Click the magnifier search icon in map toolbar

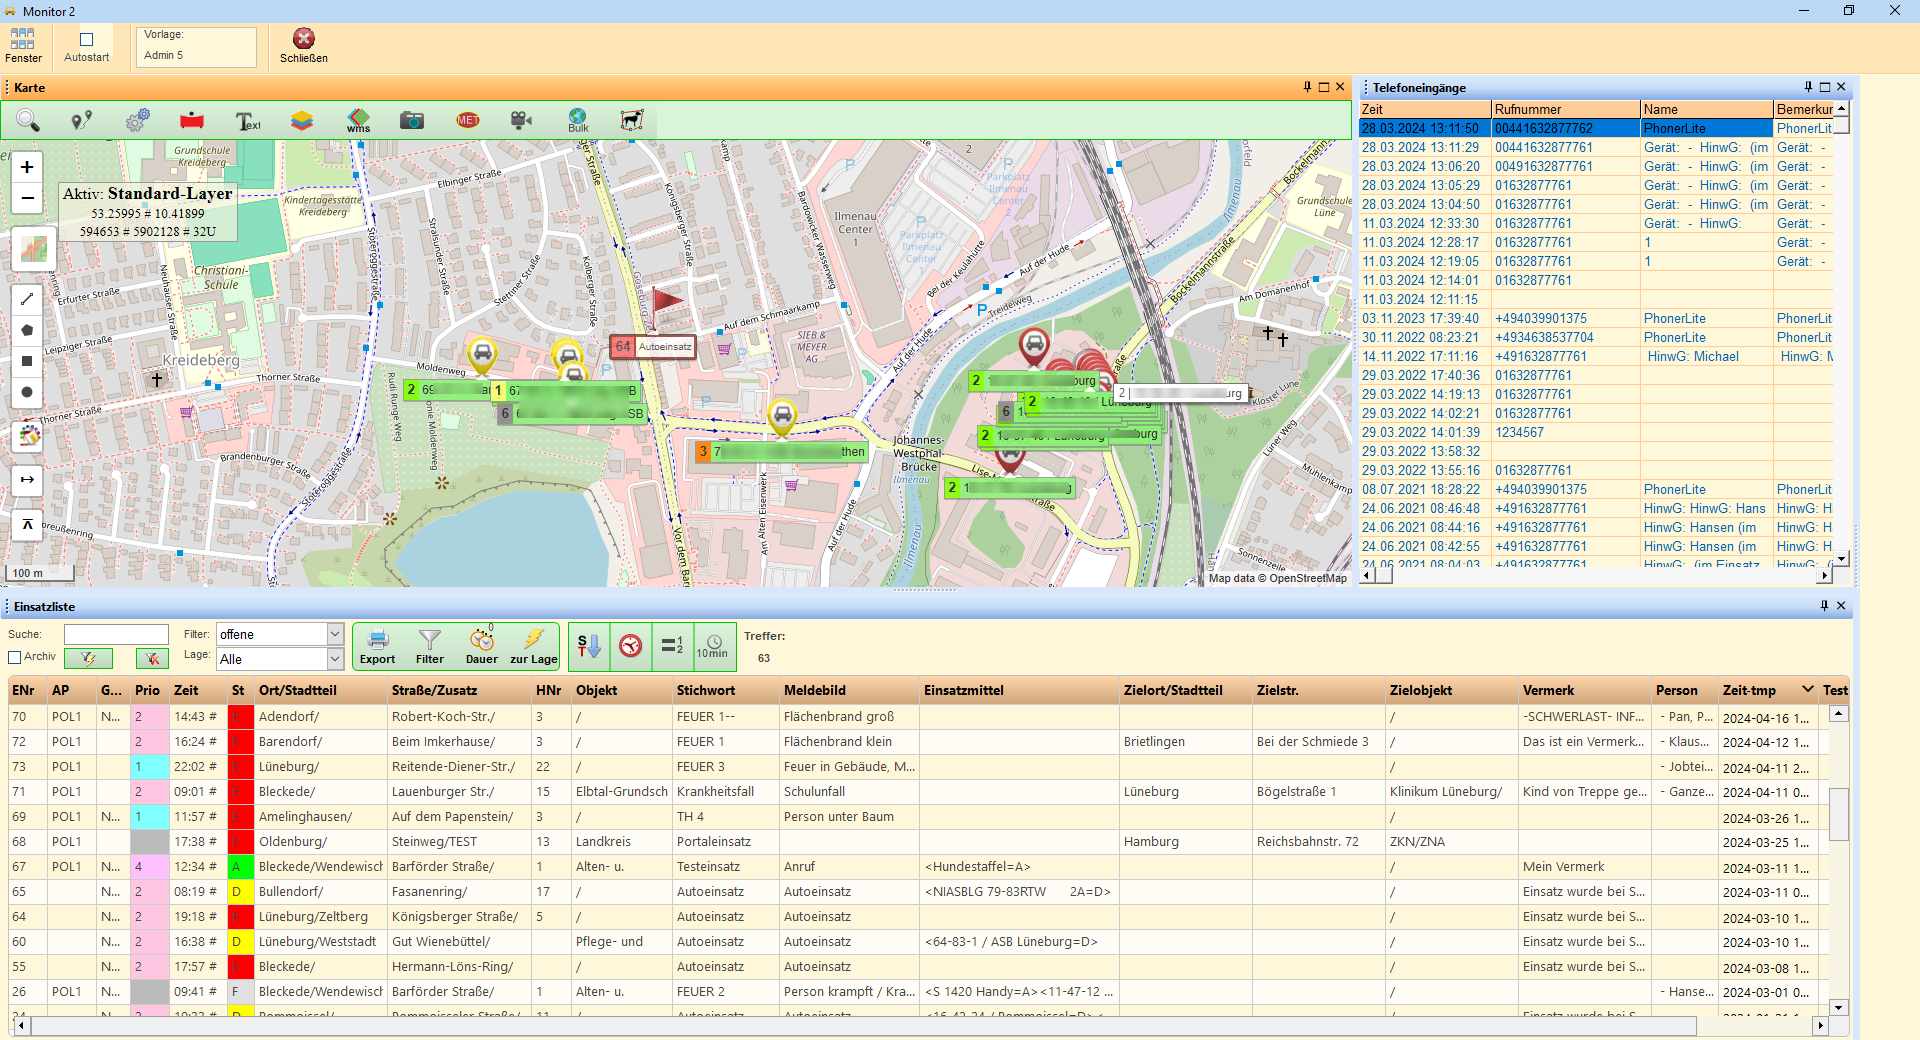[x=28, y=120]
